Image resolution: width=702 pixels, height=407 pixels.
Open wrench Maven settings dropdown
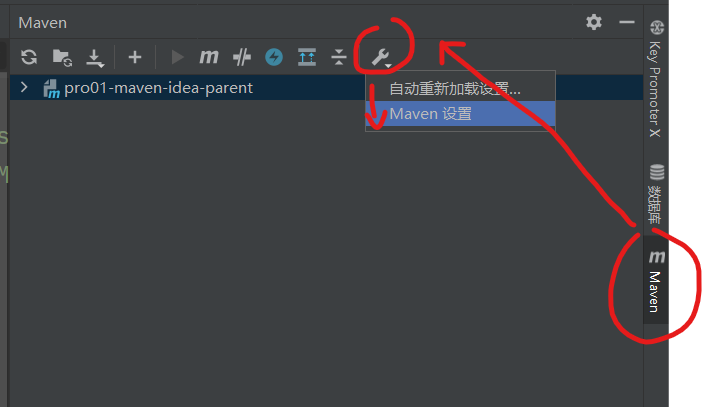[x=381, y=58]
